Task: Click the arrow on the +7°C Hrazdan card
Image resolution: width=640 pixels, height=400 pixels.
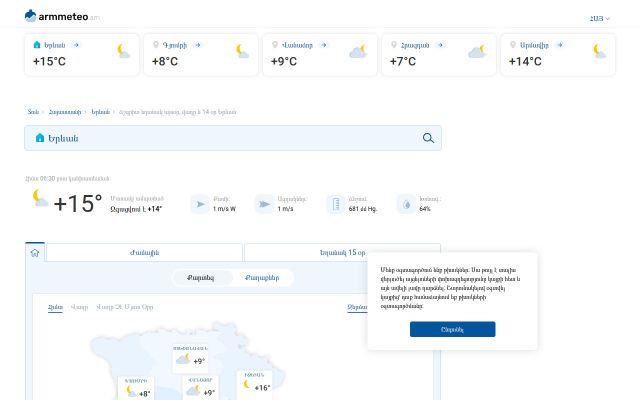Action: pyautogui.click(x=440, y=45)
